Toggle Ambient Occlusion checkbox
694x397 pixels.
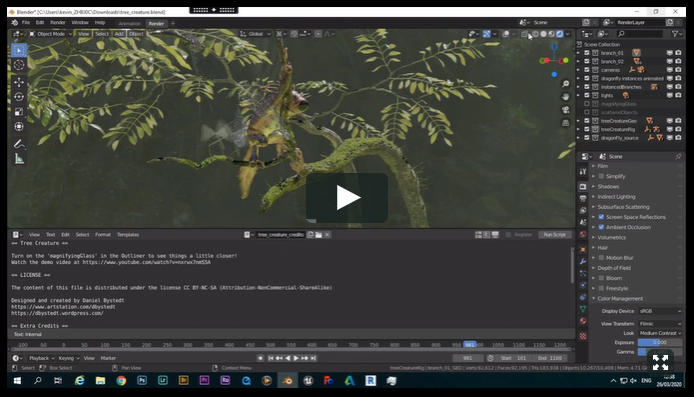coord(601,227)
